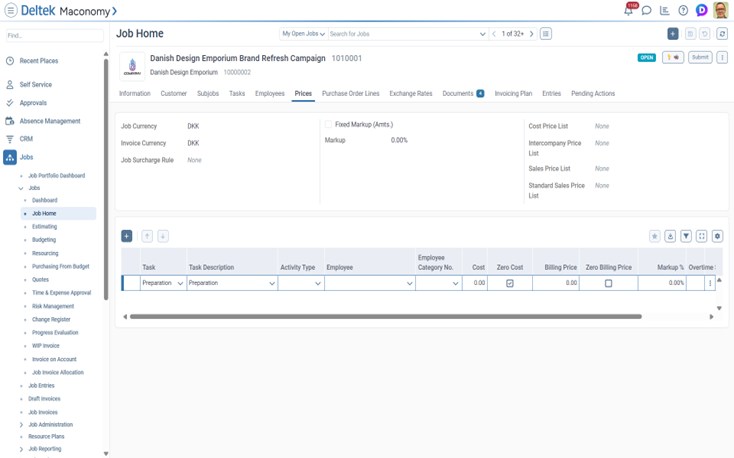The image size is (734, 458).
Task: Open CRM in sidebar
Action: (x=26, y=139)
